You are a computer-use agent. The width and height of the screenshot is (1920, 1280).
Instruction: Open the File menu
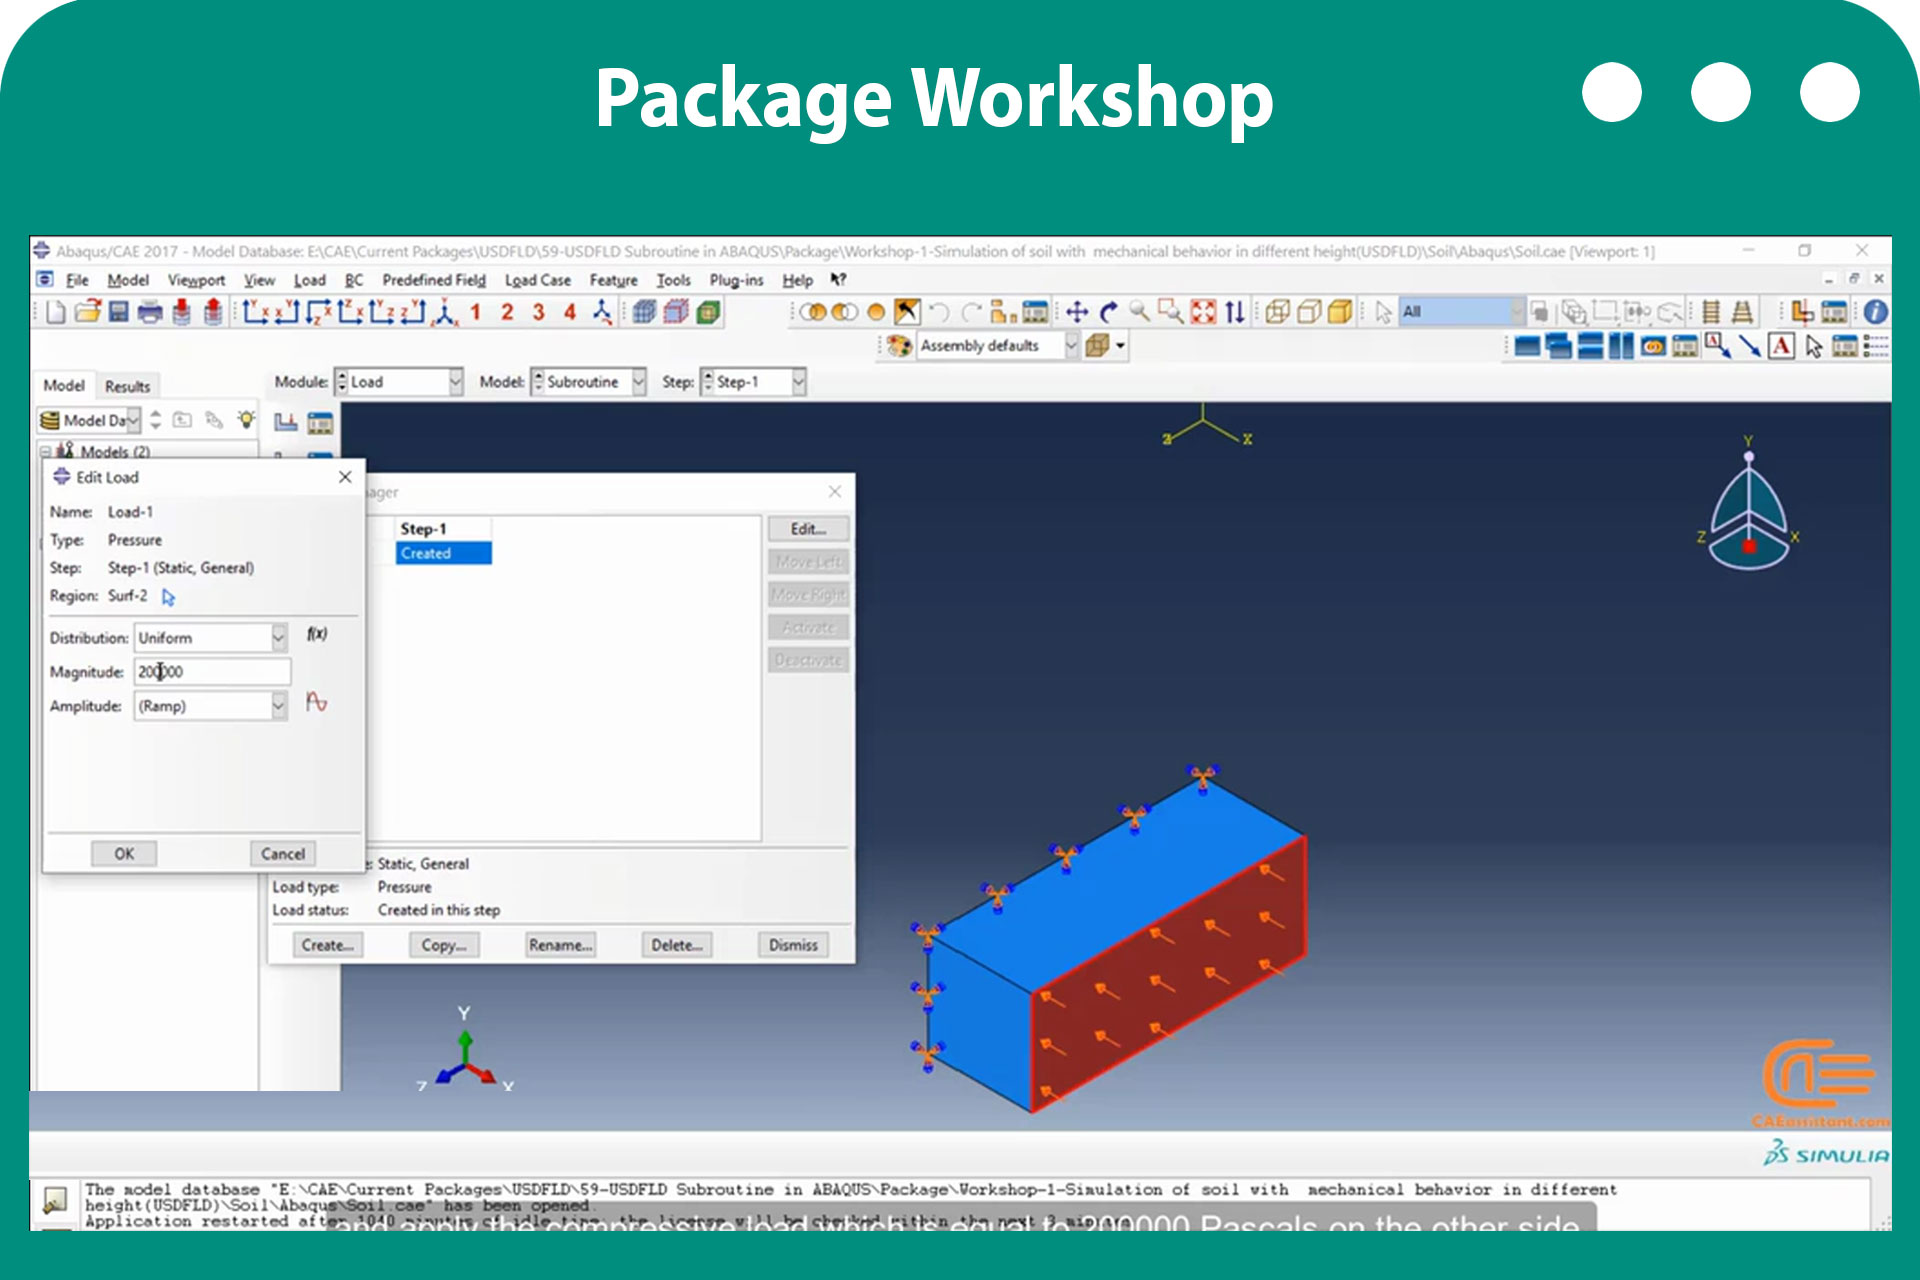[x=77, y=281]
